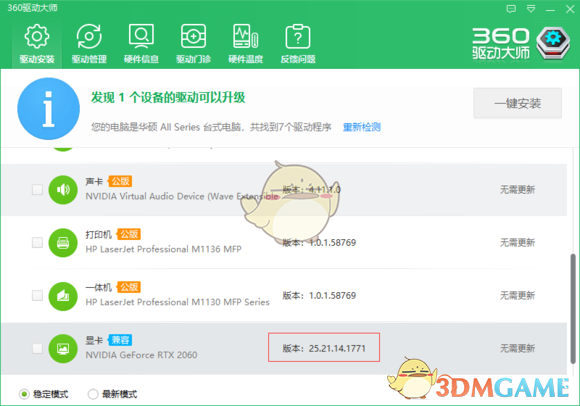Click the 重新检测 link
This screenshot has height=406, width=580.
click(x=361, y=127)
